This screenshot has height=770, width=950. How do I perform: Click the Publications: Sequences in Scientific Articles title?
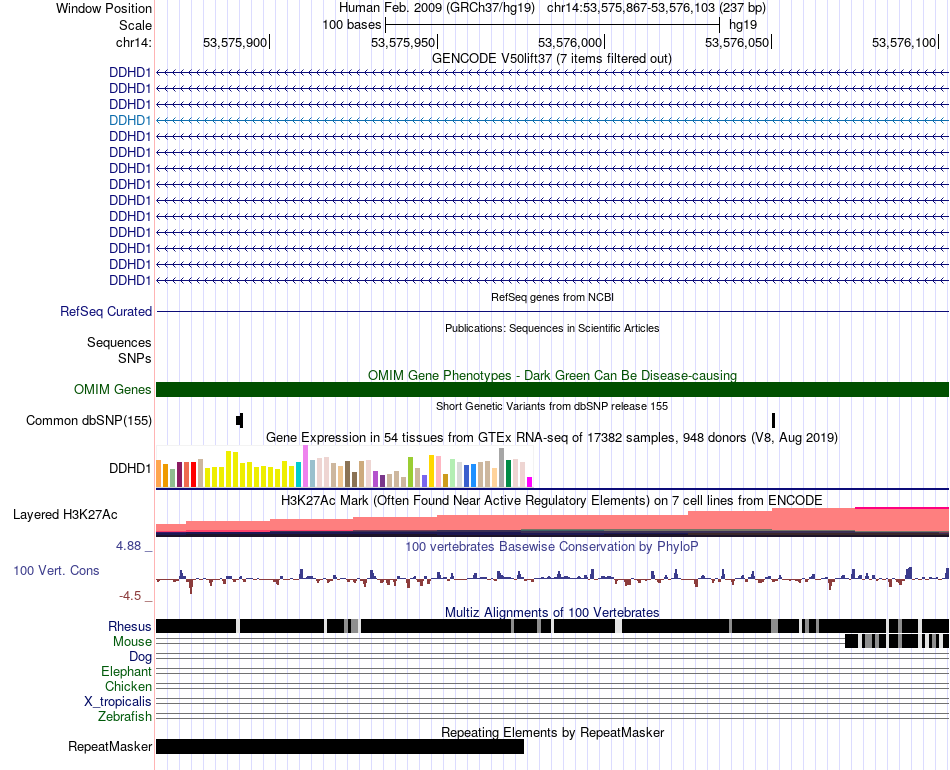click(x=552, y=328)
